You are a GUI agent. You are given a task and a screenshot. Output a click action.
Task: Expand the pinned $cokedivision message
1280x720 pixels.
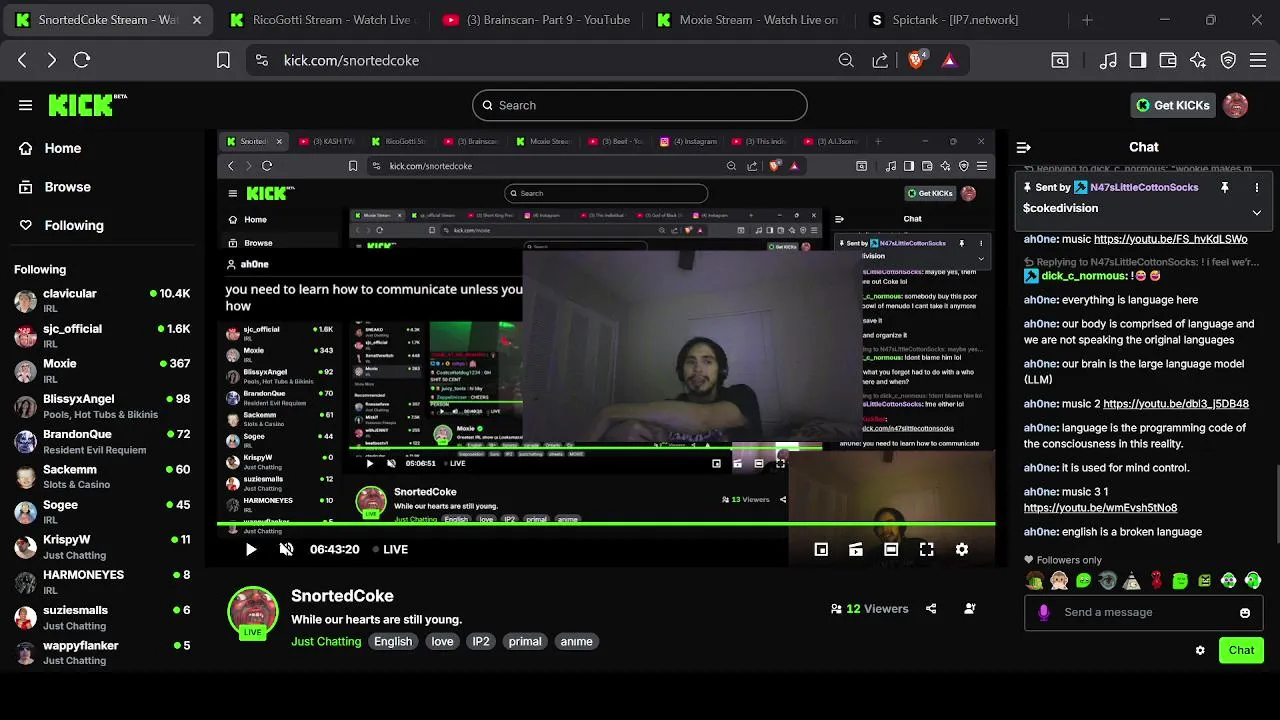click(1257, 212)
